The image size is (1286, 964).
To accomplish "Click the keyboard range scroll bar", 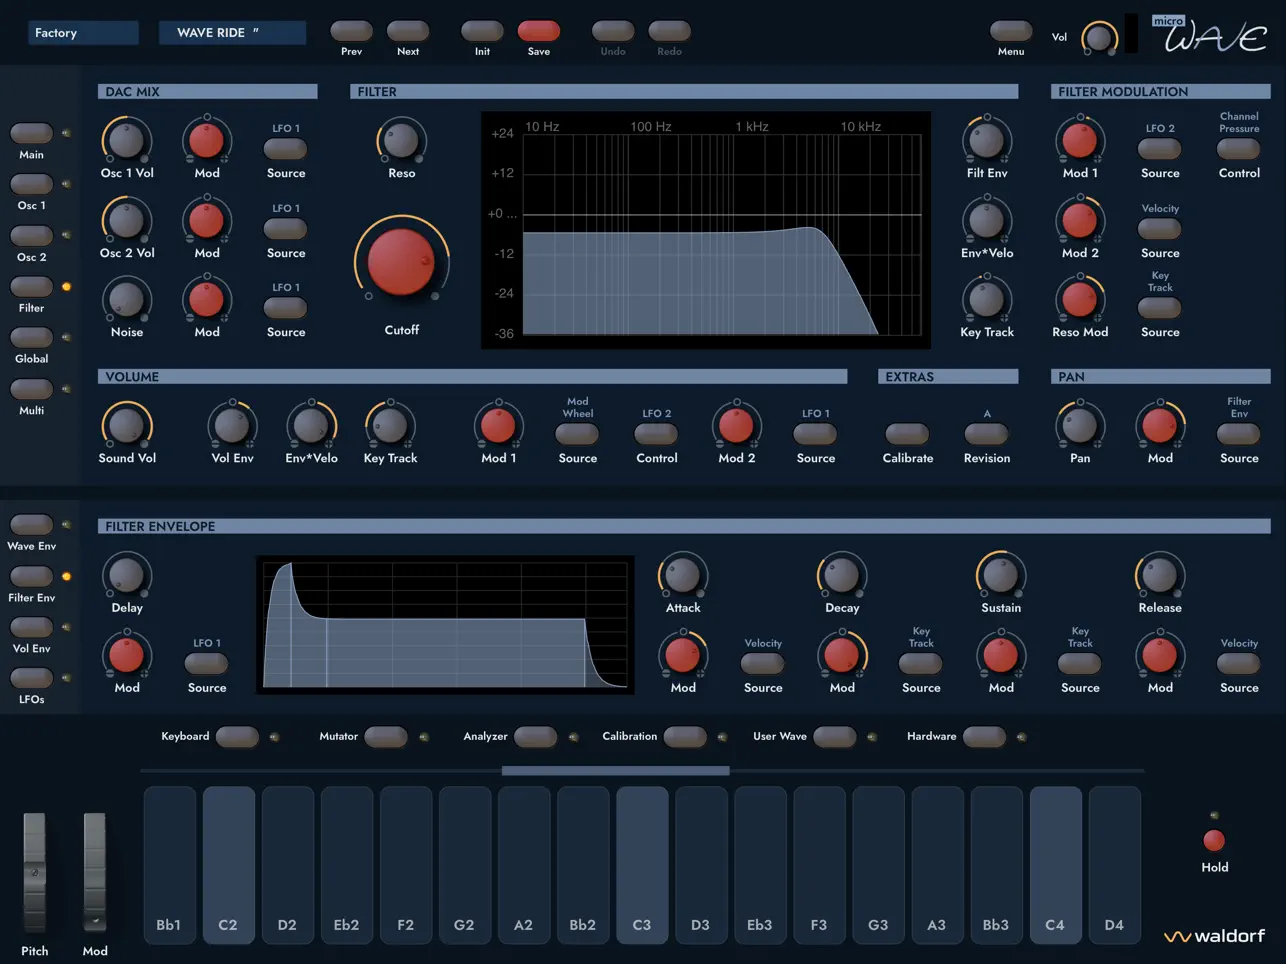I will pos(615,771).
